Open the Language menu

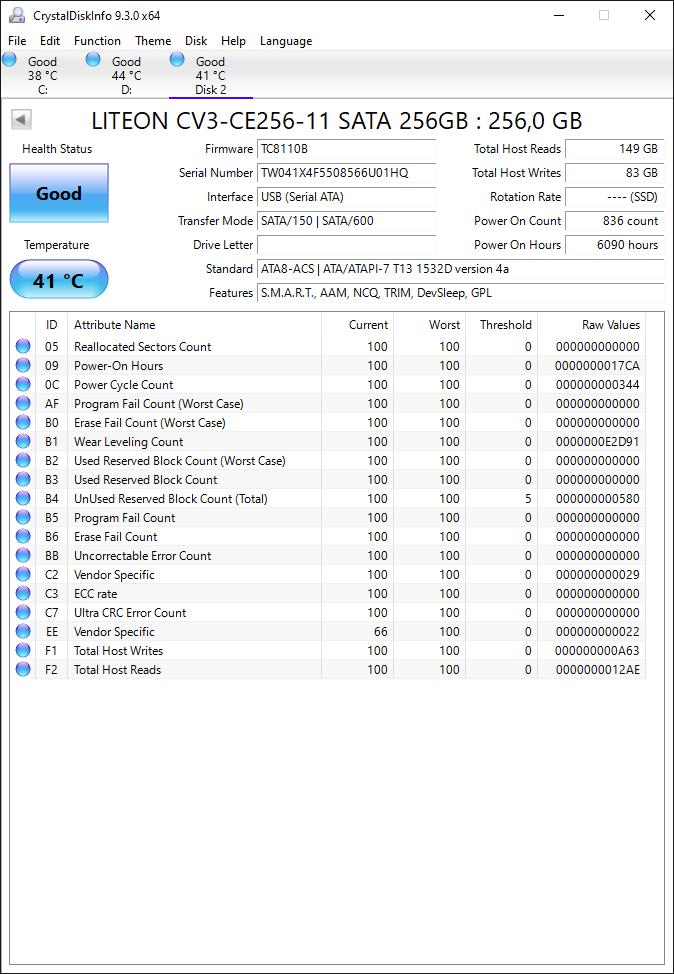pyautogui.click(x=286, y=41)
